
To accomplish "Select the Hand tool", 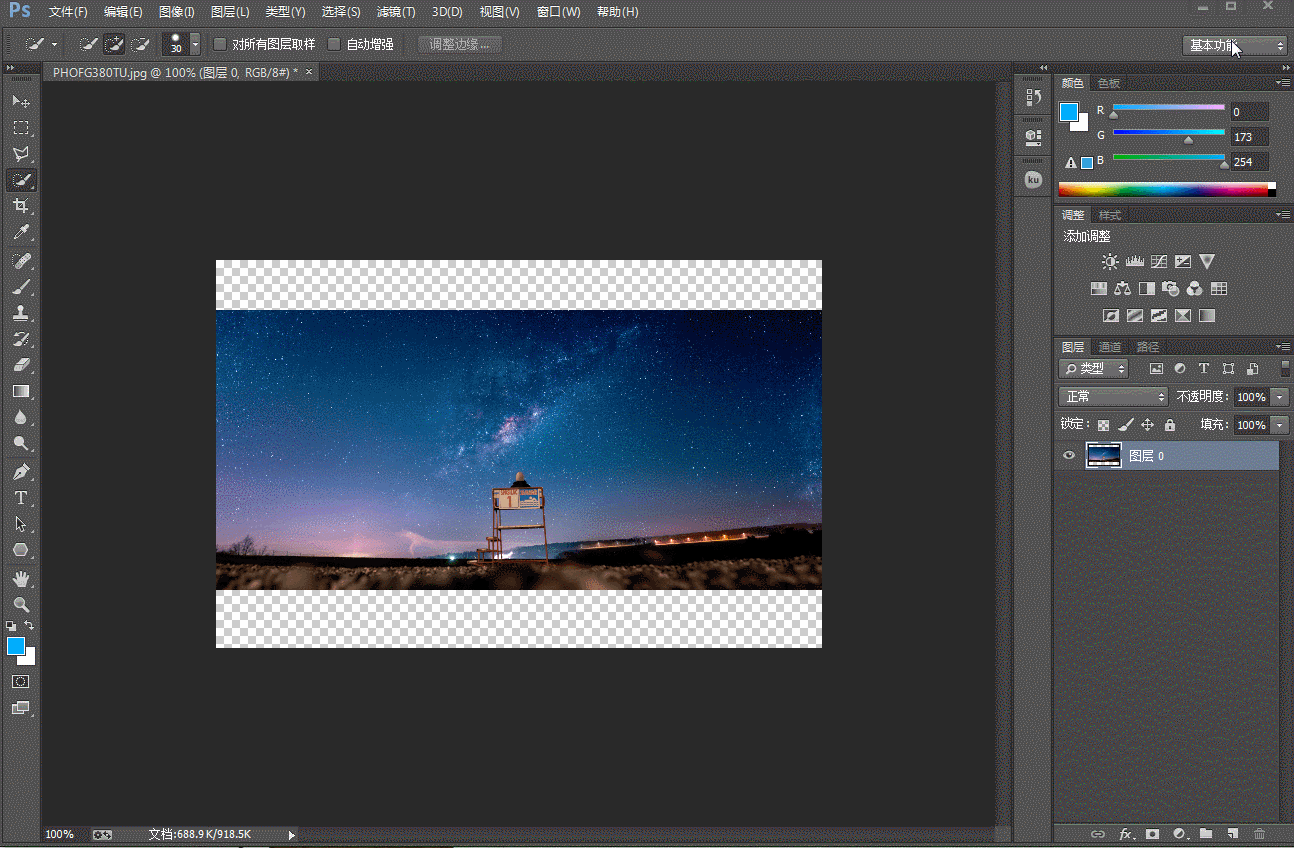I will click(x=20, y=579).
